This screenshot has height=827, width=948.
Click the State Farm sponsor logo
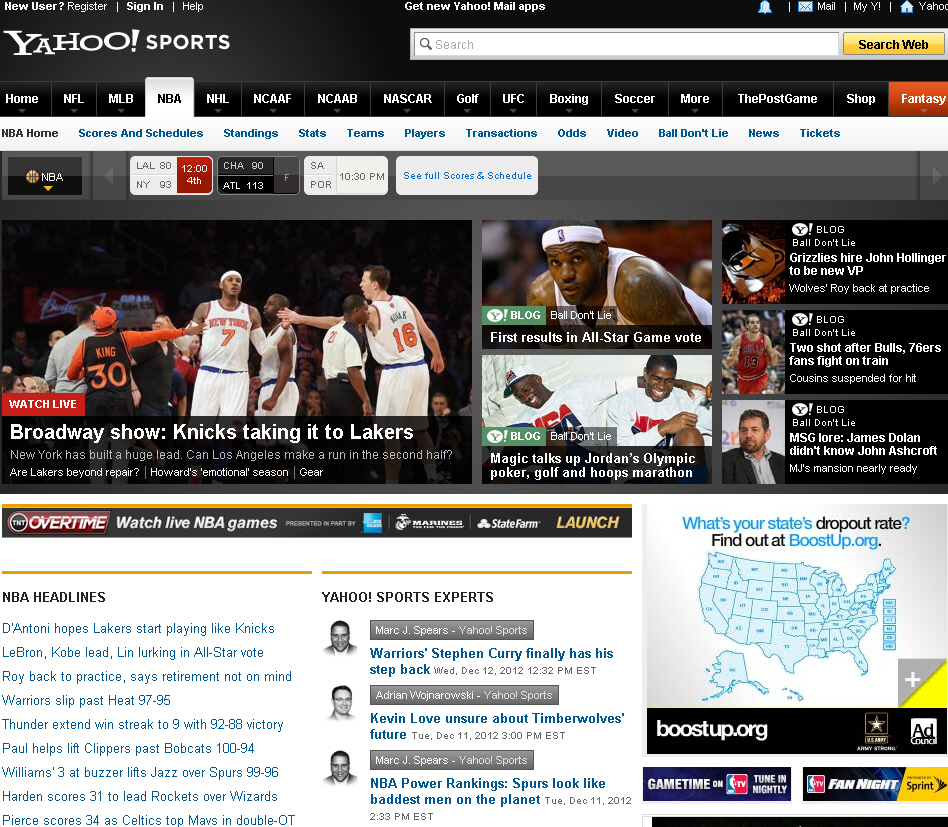pos(508,524)
